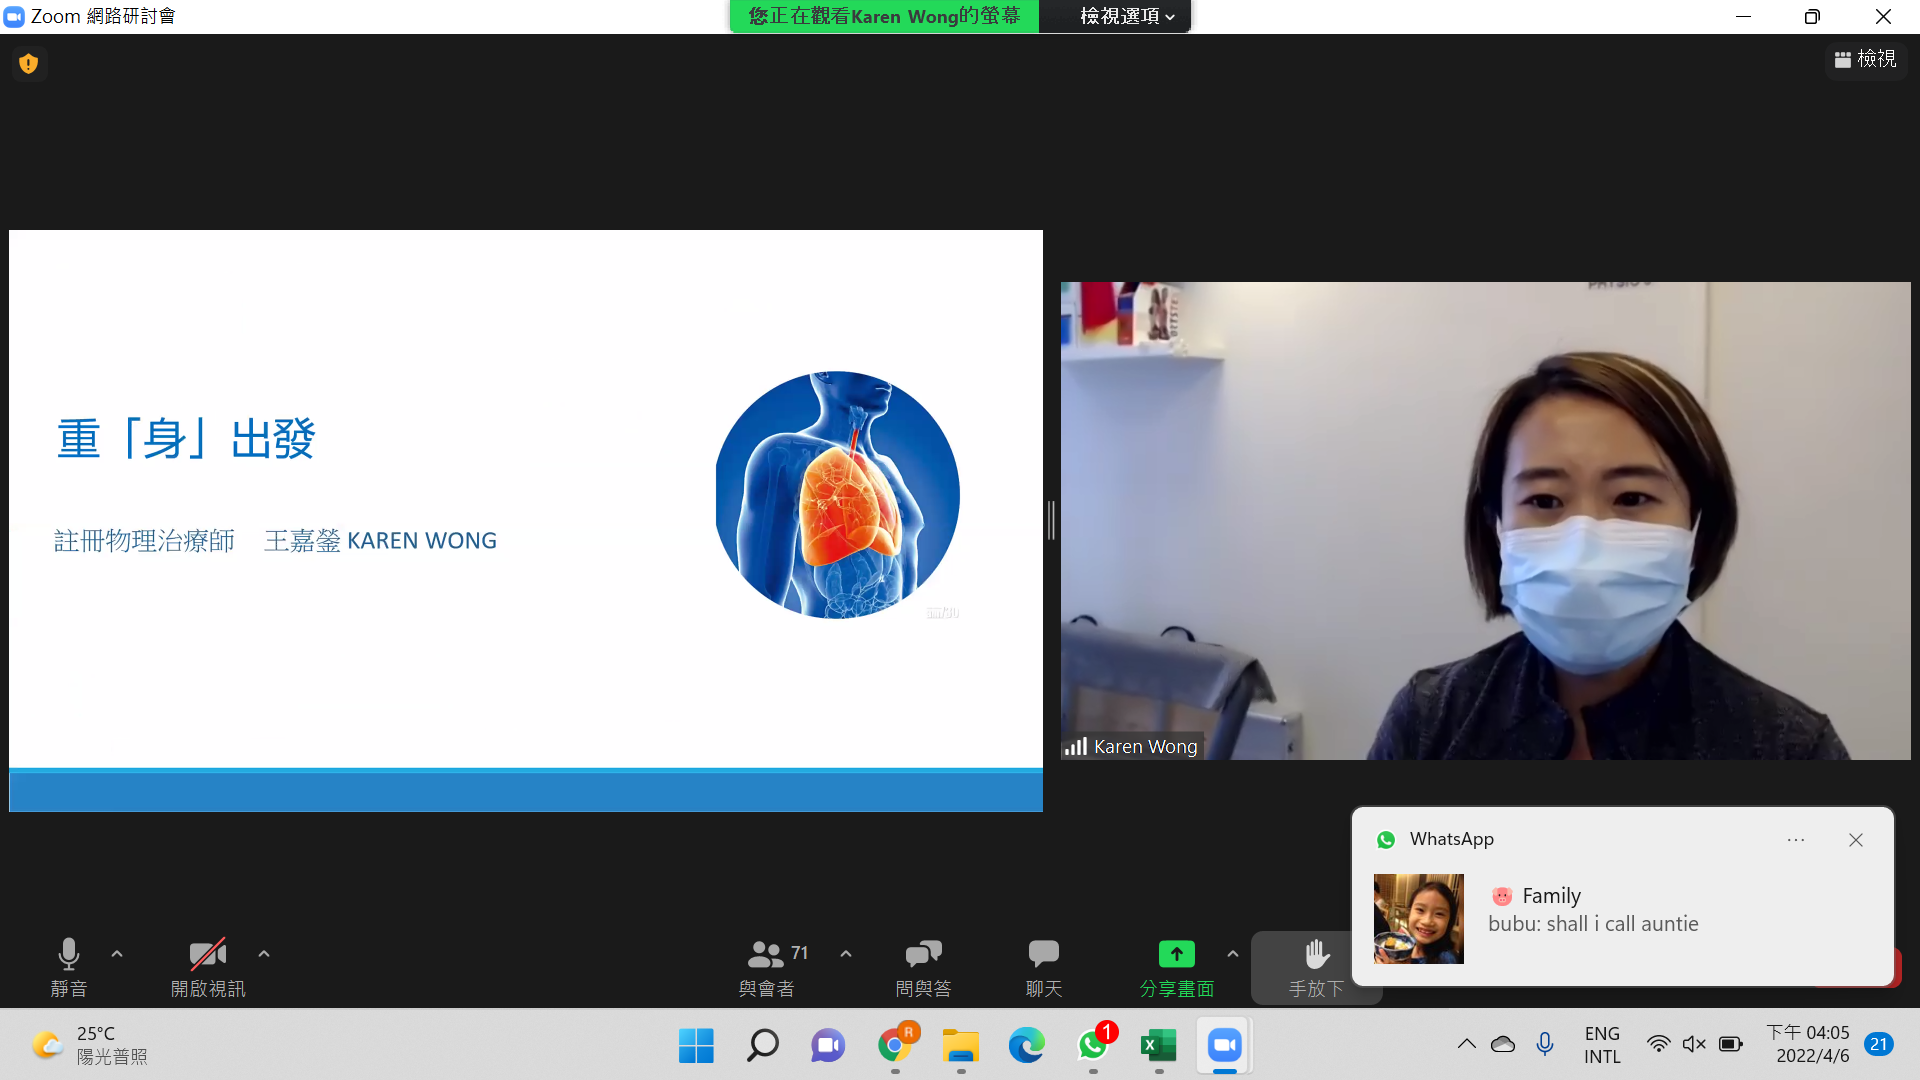
Task: Open WhatsApp notification options (three dots)
Action: point(1796,840)
